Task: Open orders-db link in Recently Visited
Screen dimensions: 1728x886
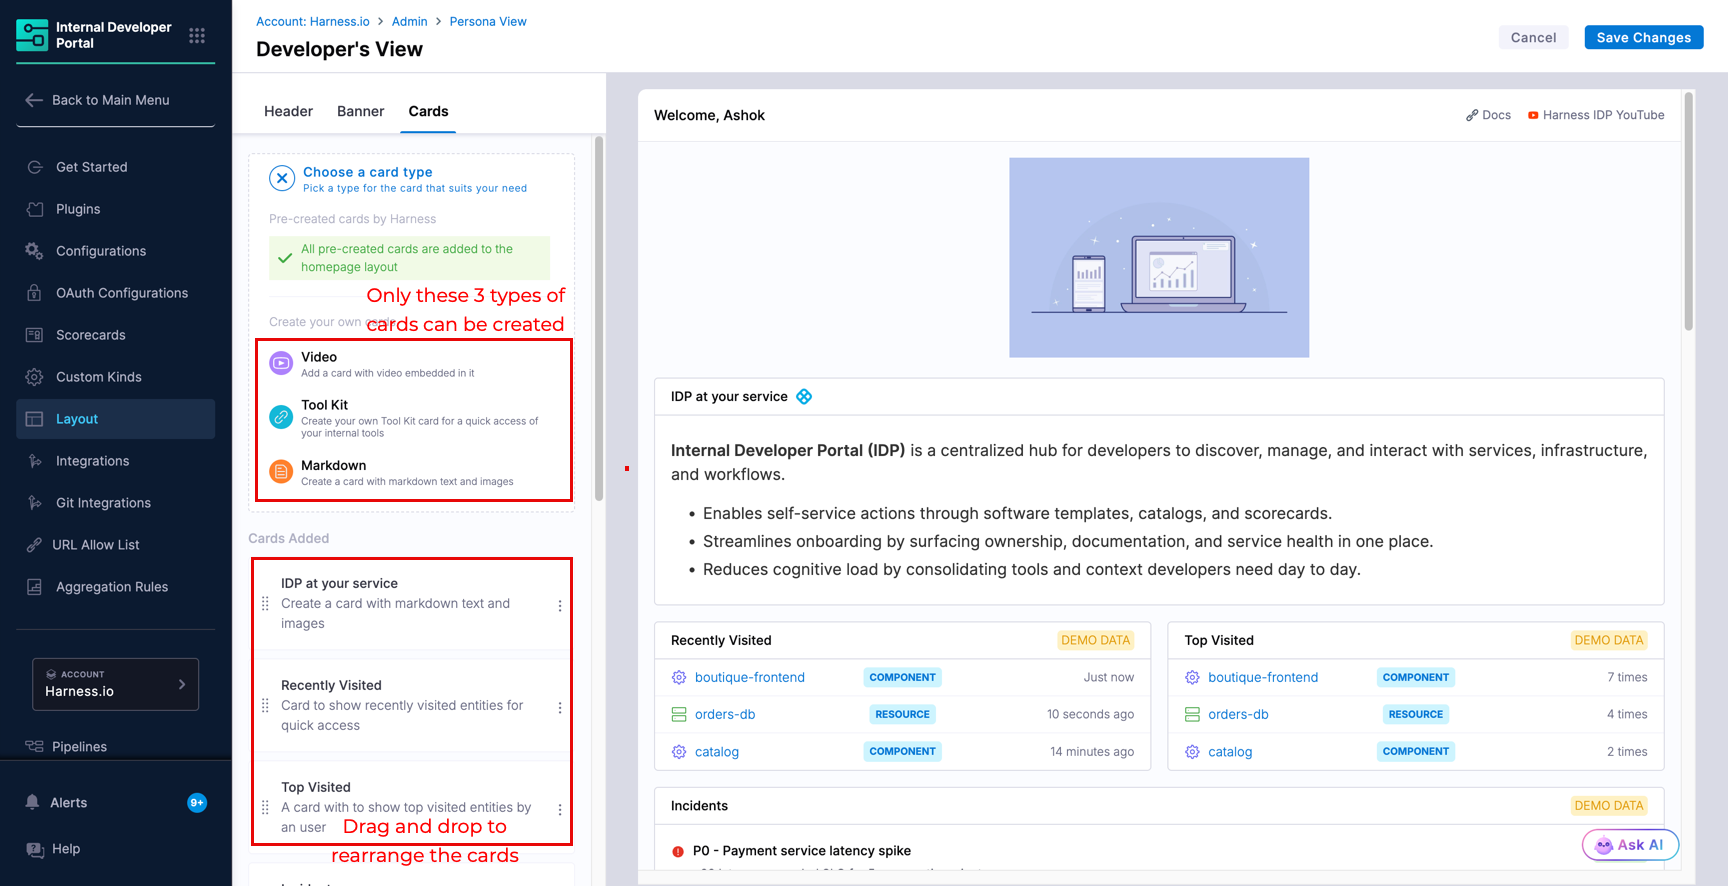Action: tap(725, 714)
